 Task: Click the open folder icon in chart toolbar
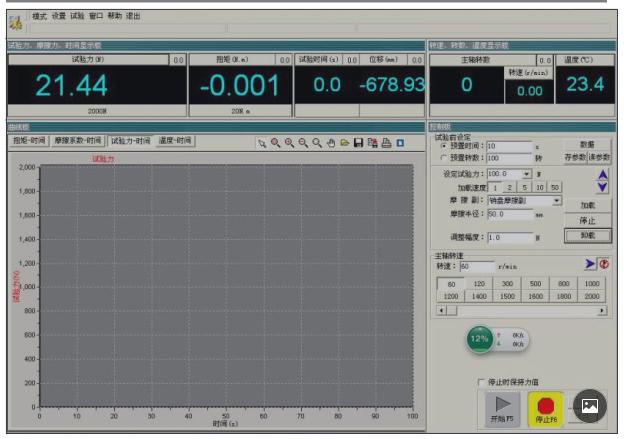click(344, 143)
